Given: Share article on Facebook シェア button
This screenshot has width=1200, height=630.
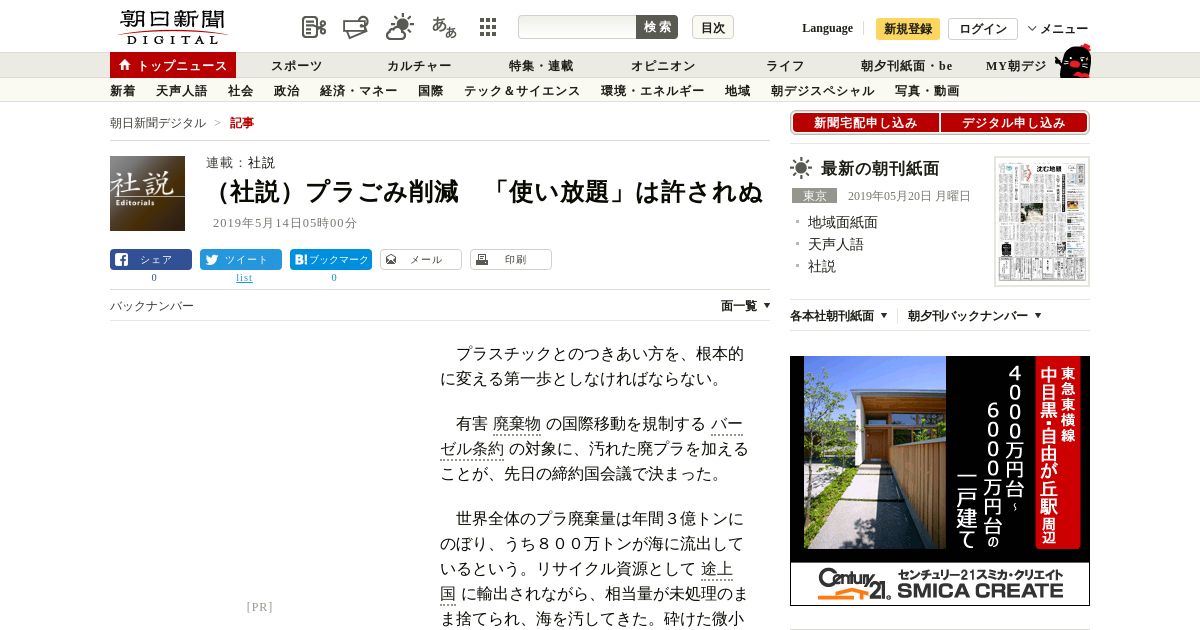Looking at the screenshot, I should tap(151, 260).
